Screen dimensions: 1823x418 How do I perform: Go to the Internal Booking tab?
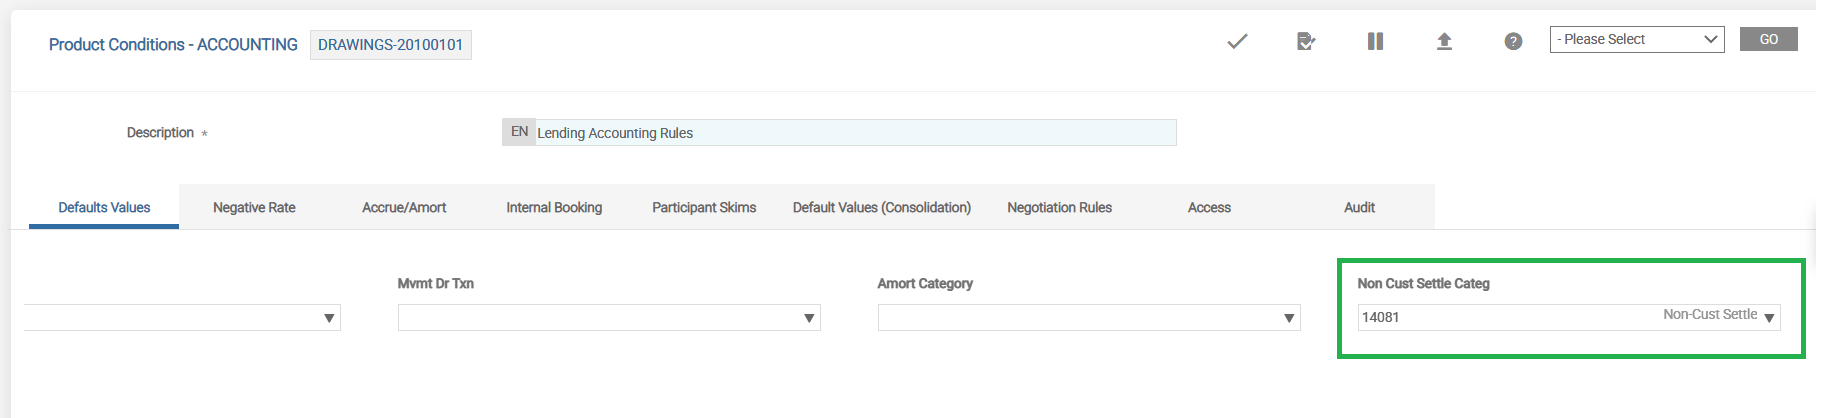pos(554,208)
